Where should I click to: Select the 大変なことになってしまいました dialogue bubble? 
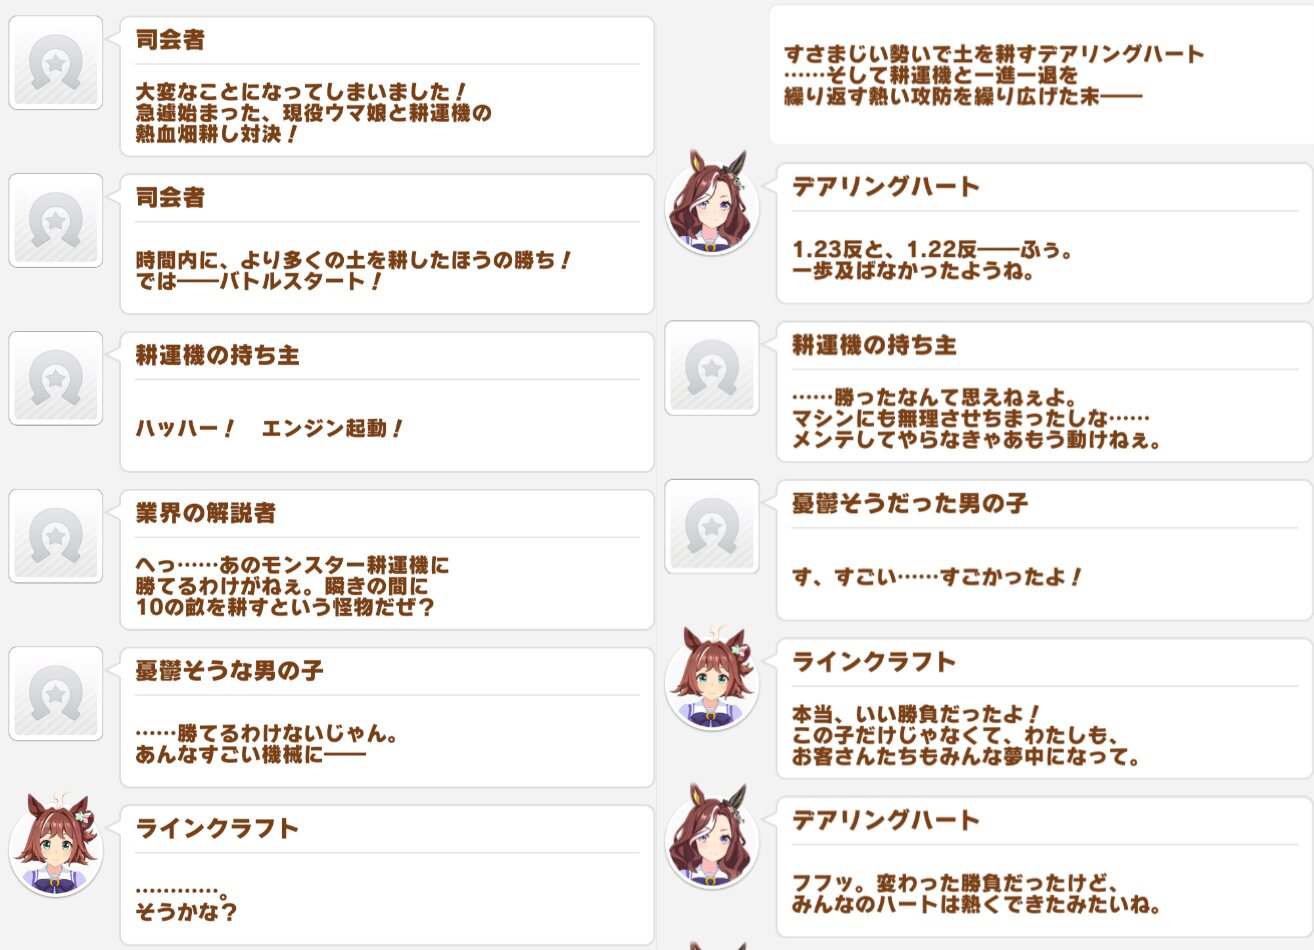(x=387, y=86)
